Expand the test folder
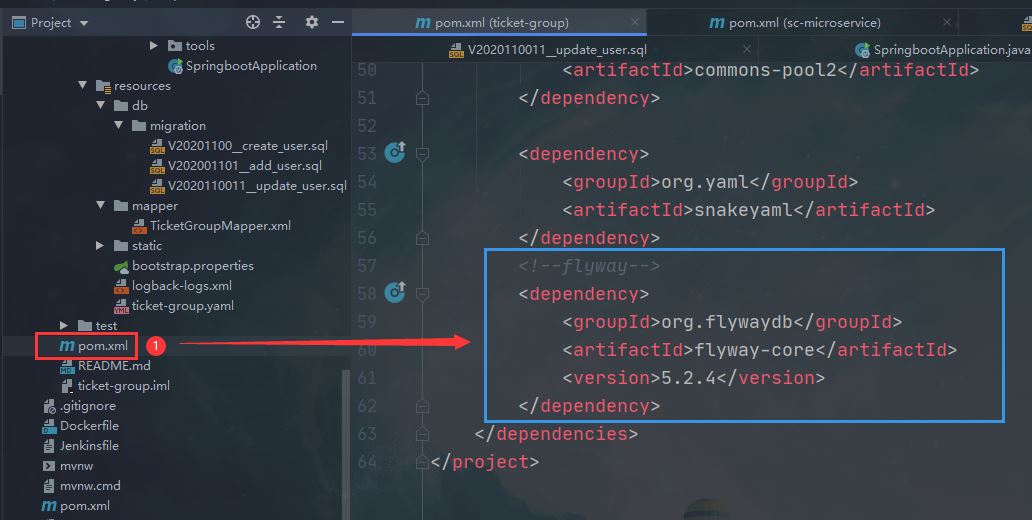The image size is (1032, 520). click(64, 325)
